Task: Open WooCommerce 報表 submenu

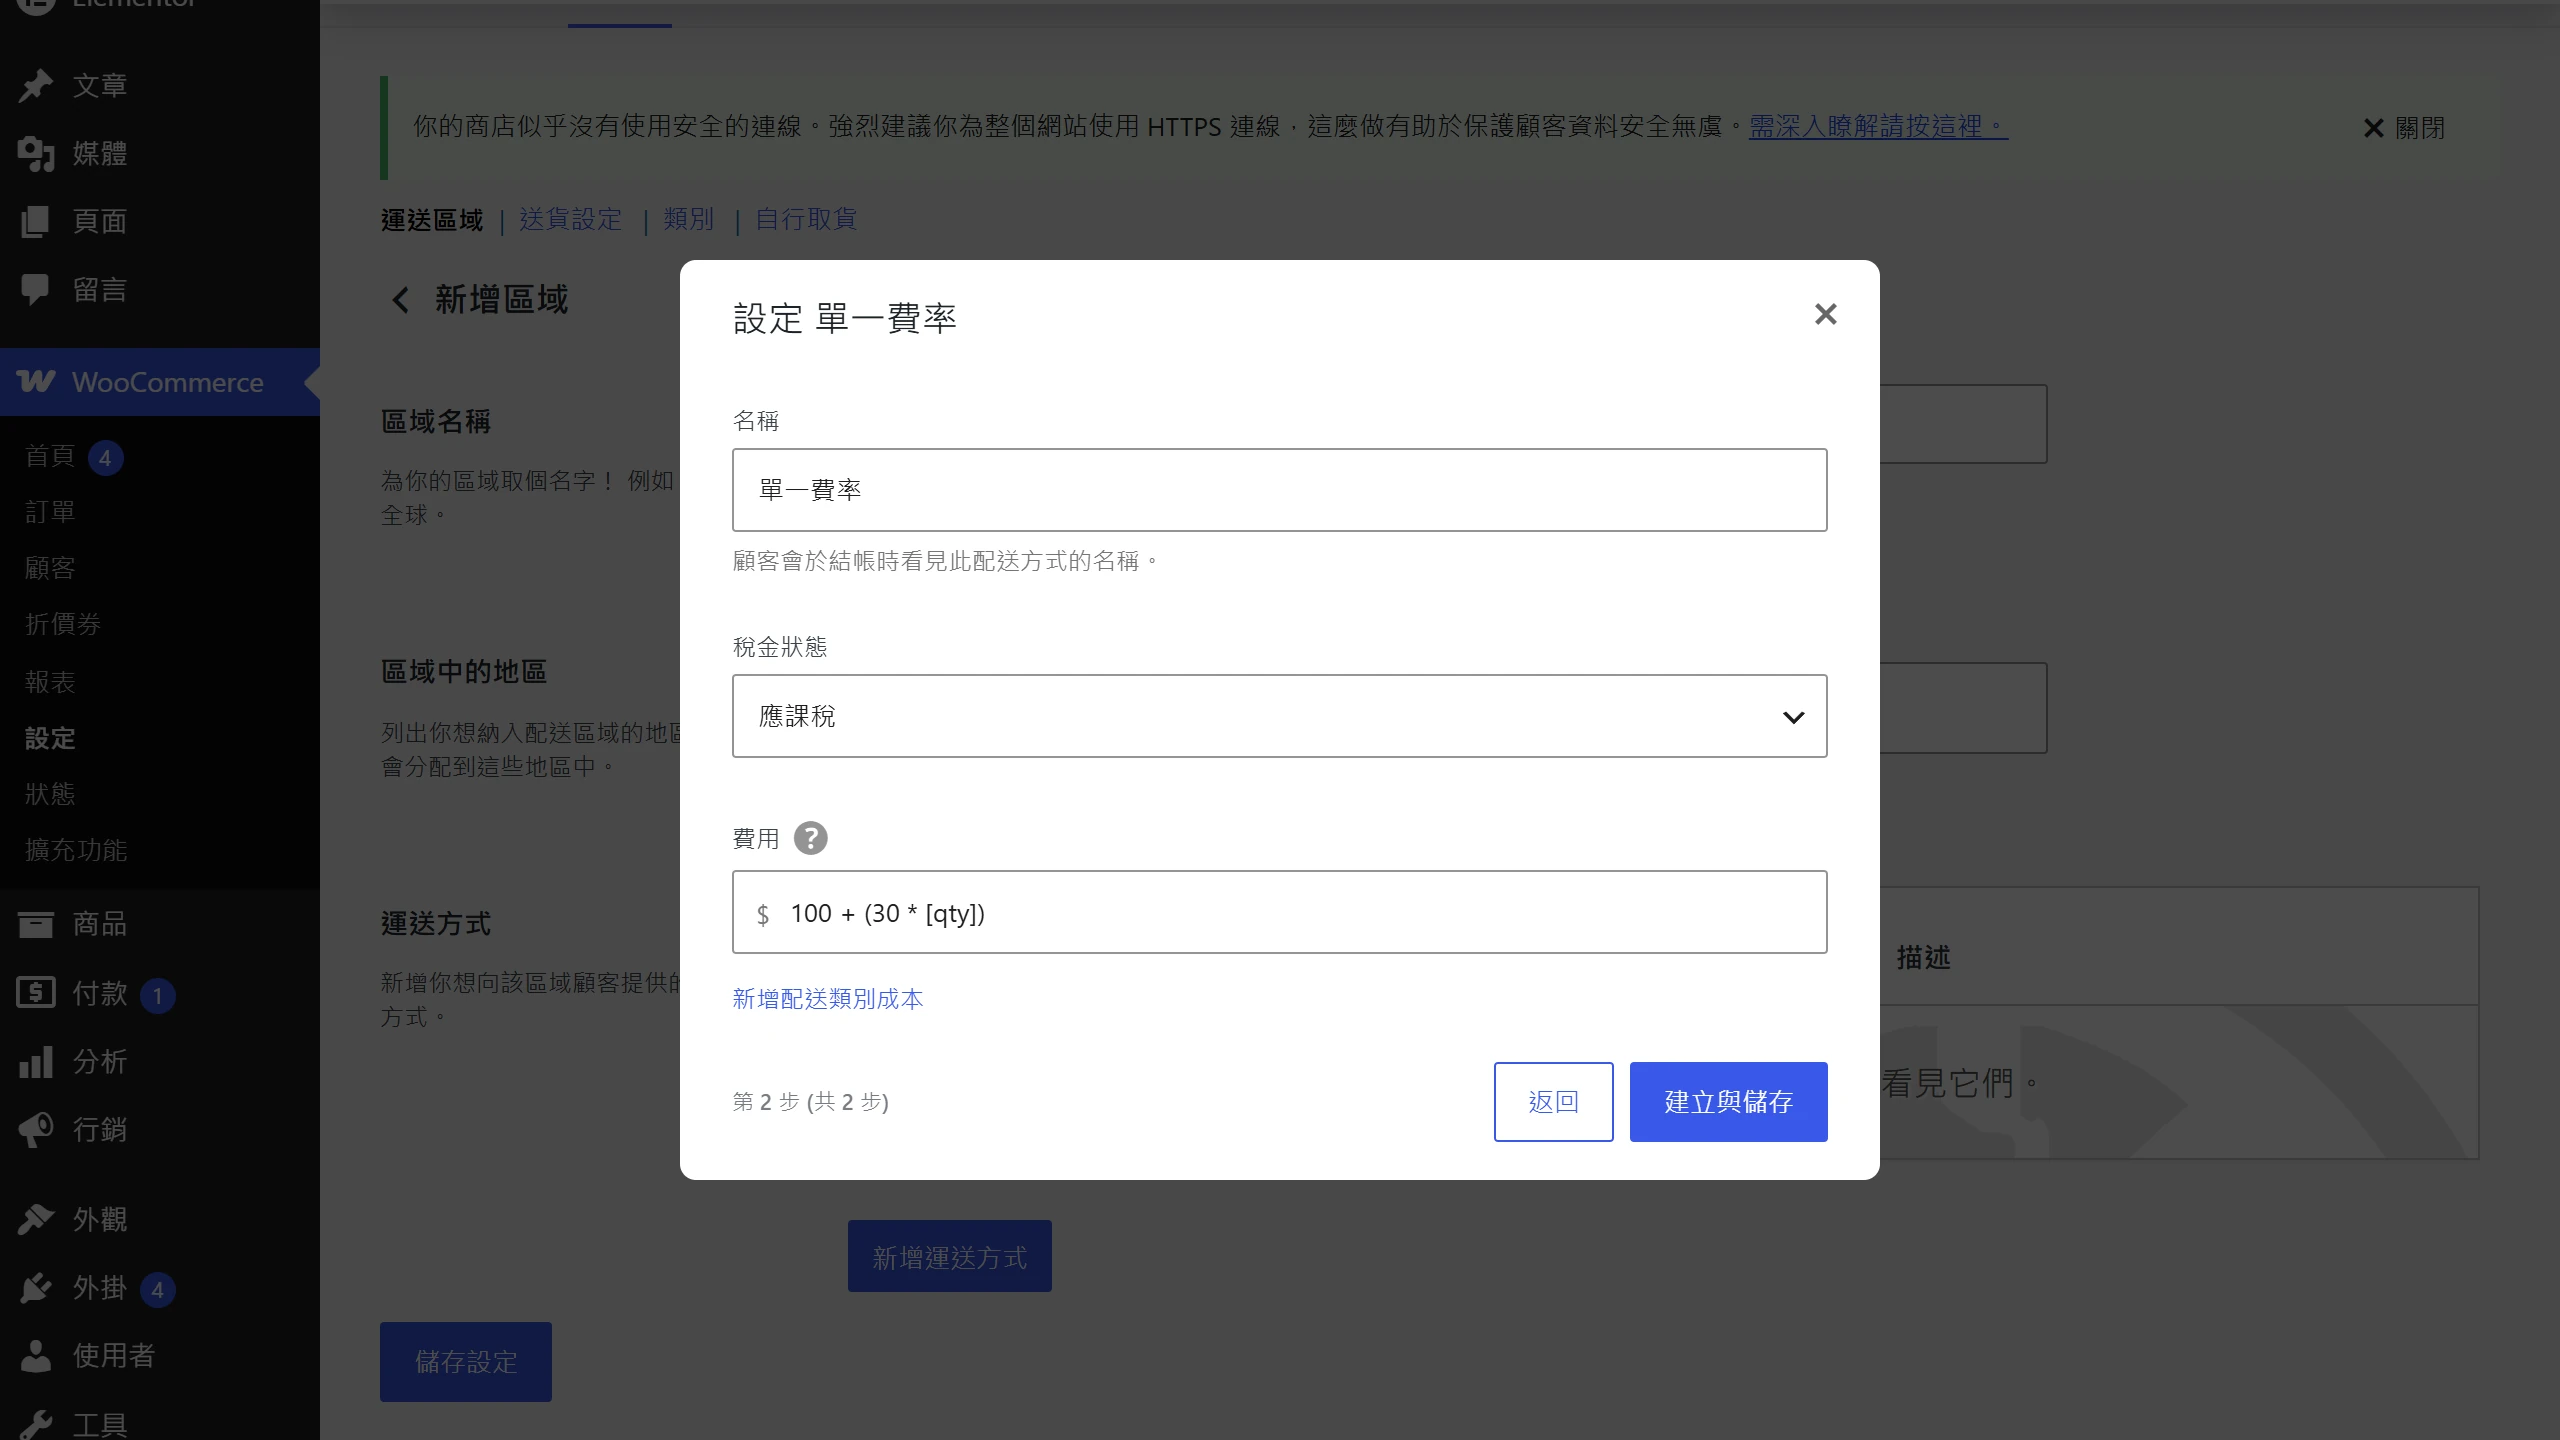Action: click(50, 682)
